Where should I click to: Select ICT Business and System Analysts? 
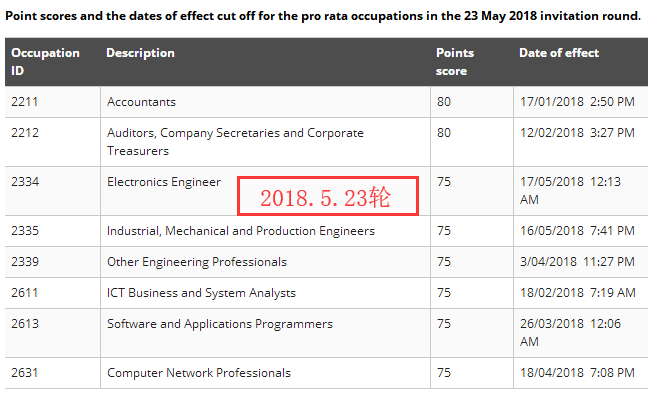pyautogui.click(x=201, y=293)
